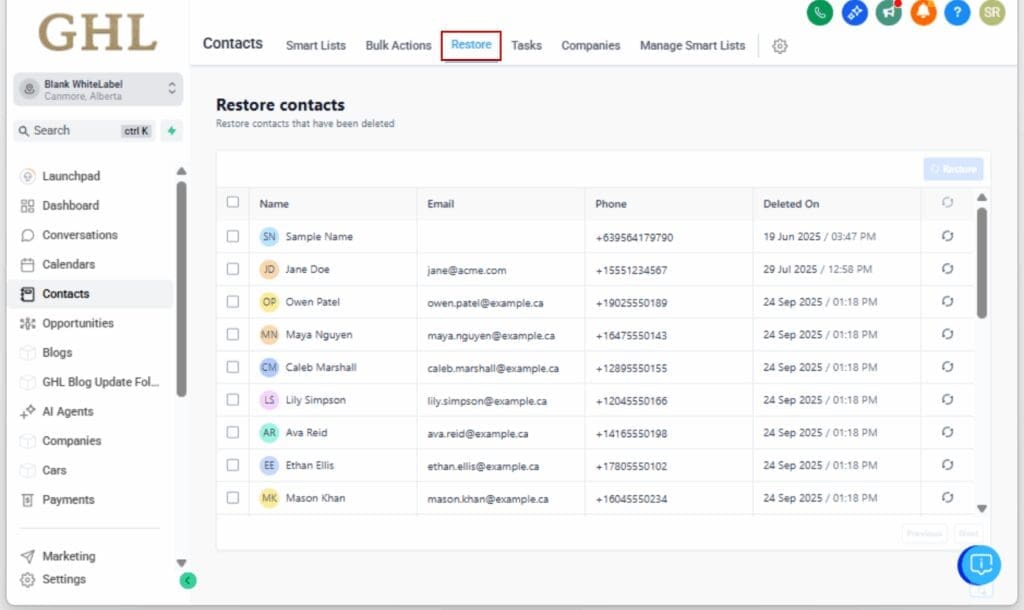Image resolution: width=1024 pixels, height=610 pixels.
Task: Open the orange notifications bell
Action: pos(923,13)
